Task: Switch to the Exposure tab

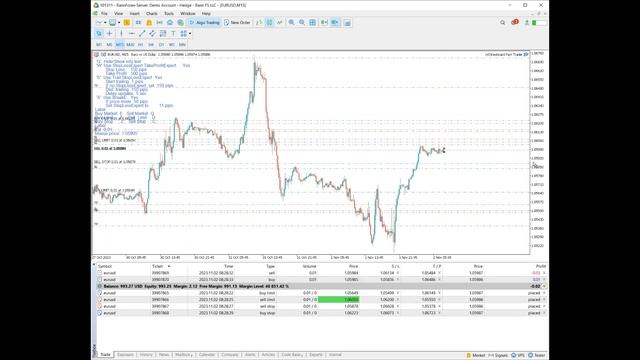Action: (x=125, y=355)
